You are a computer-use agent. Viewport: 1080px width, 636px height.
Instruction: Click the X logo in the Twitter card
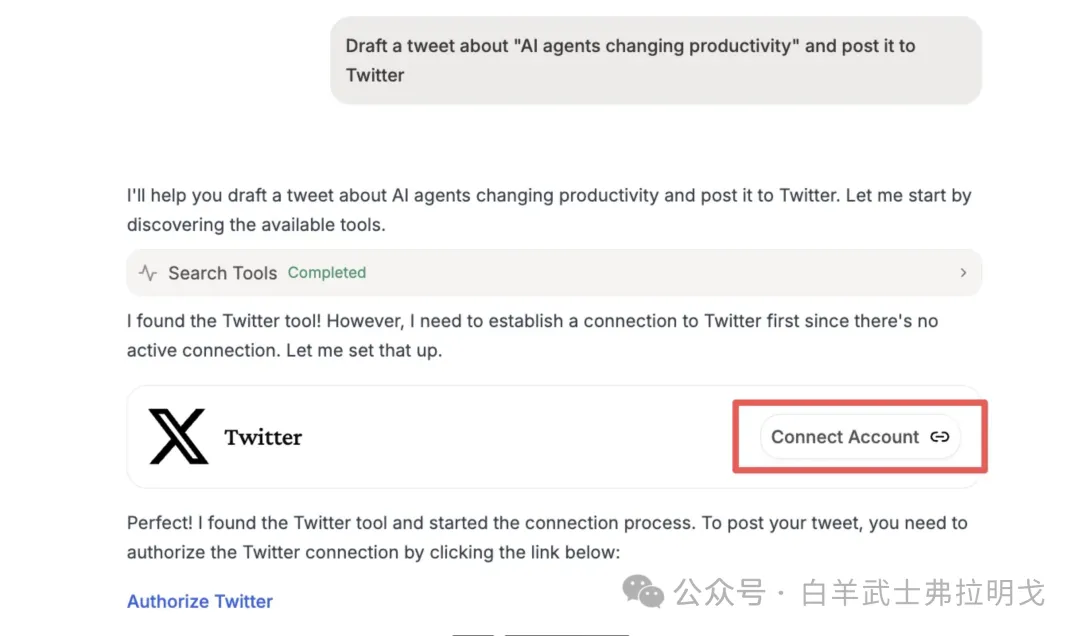[x=178, y=437]
